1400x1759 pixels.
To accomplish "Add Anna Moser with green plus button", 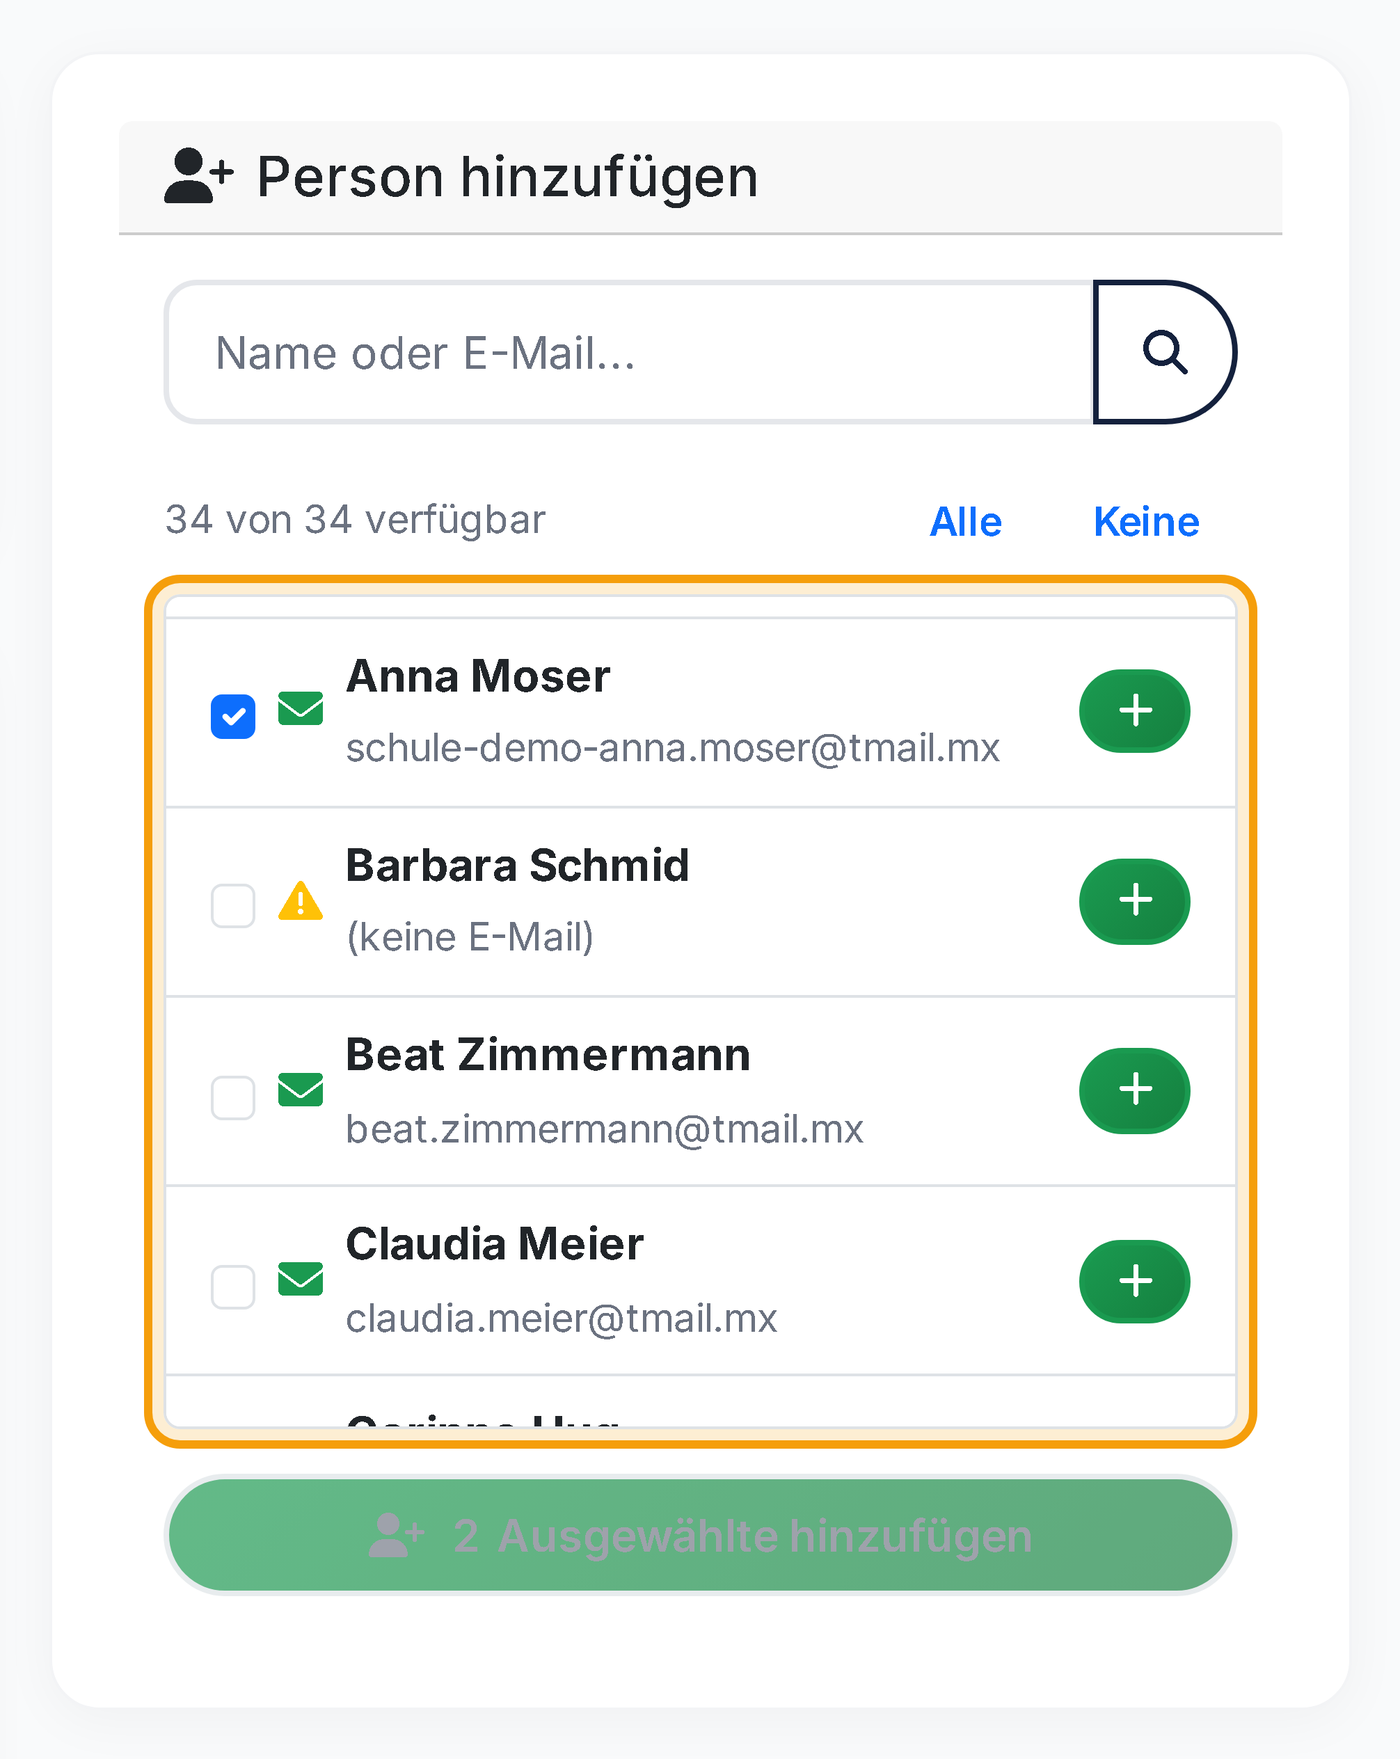I will coord(1134,711).
